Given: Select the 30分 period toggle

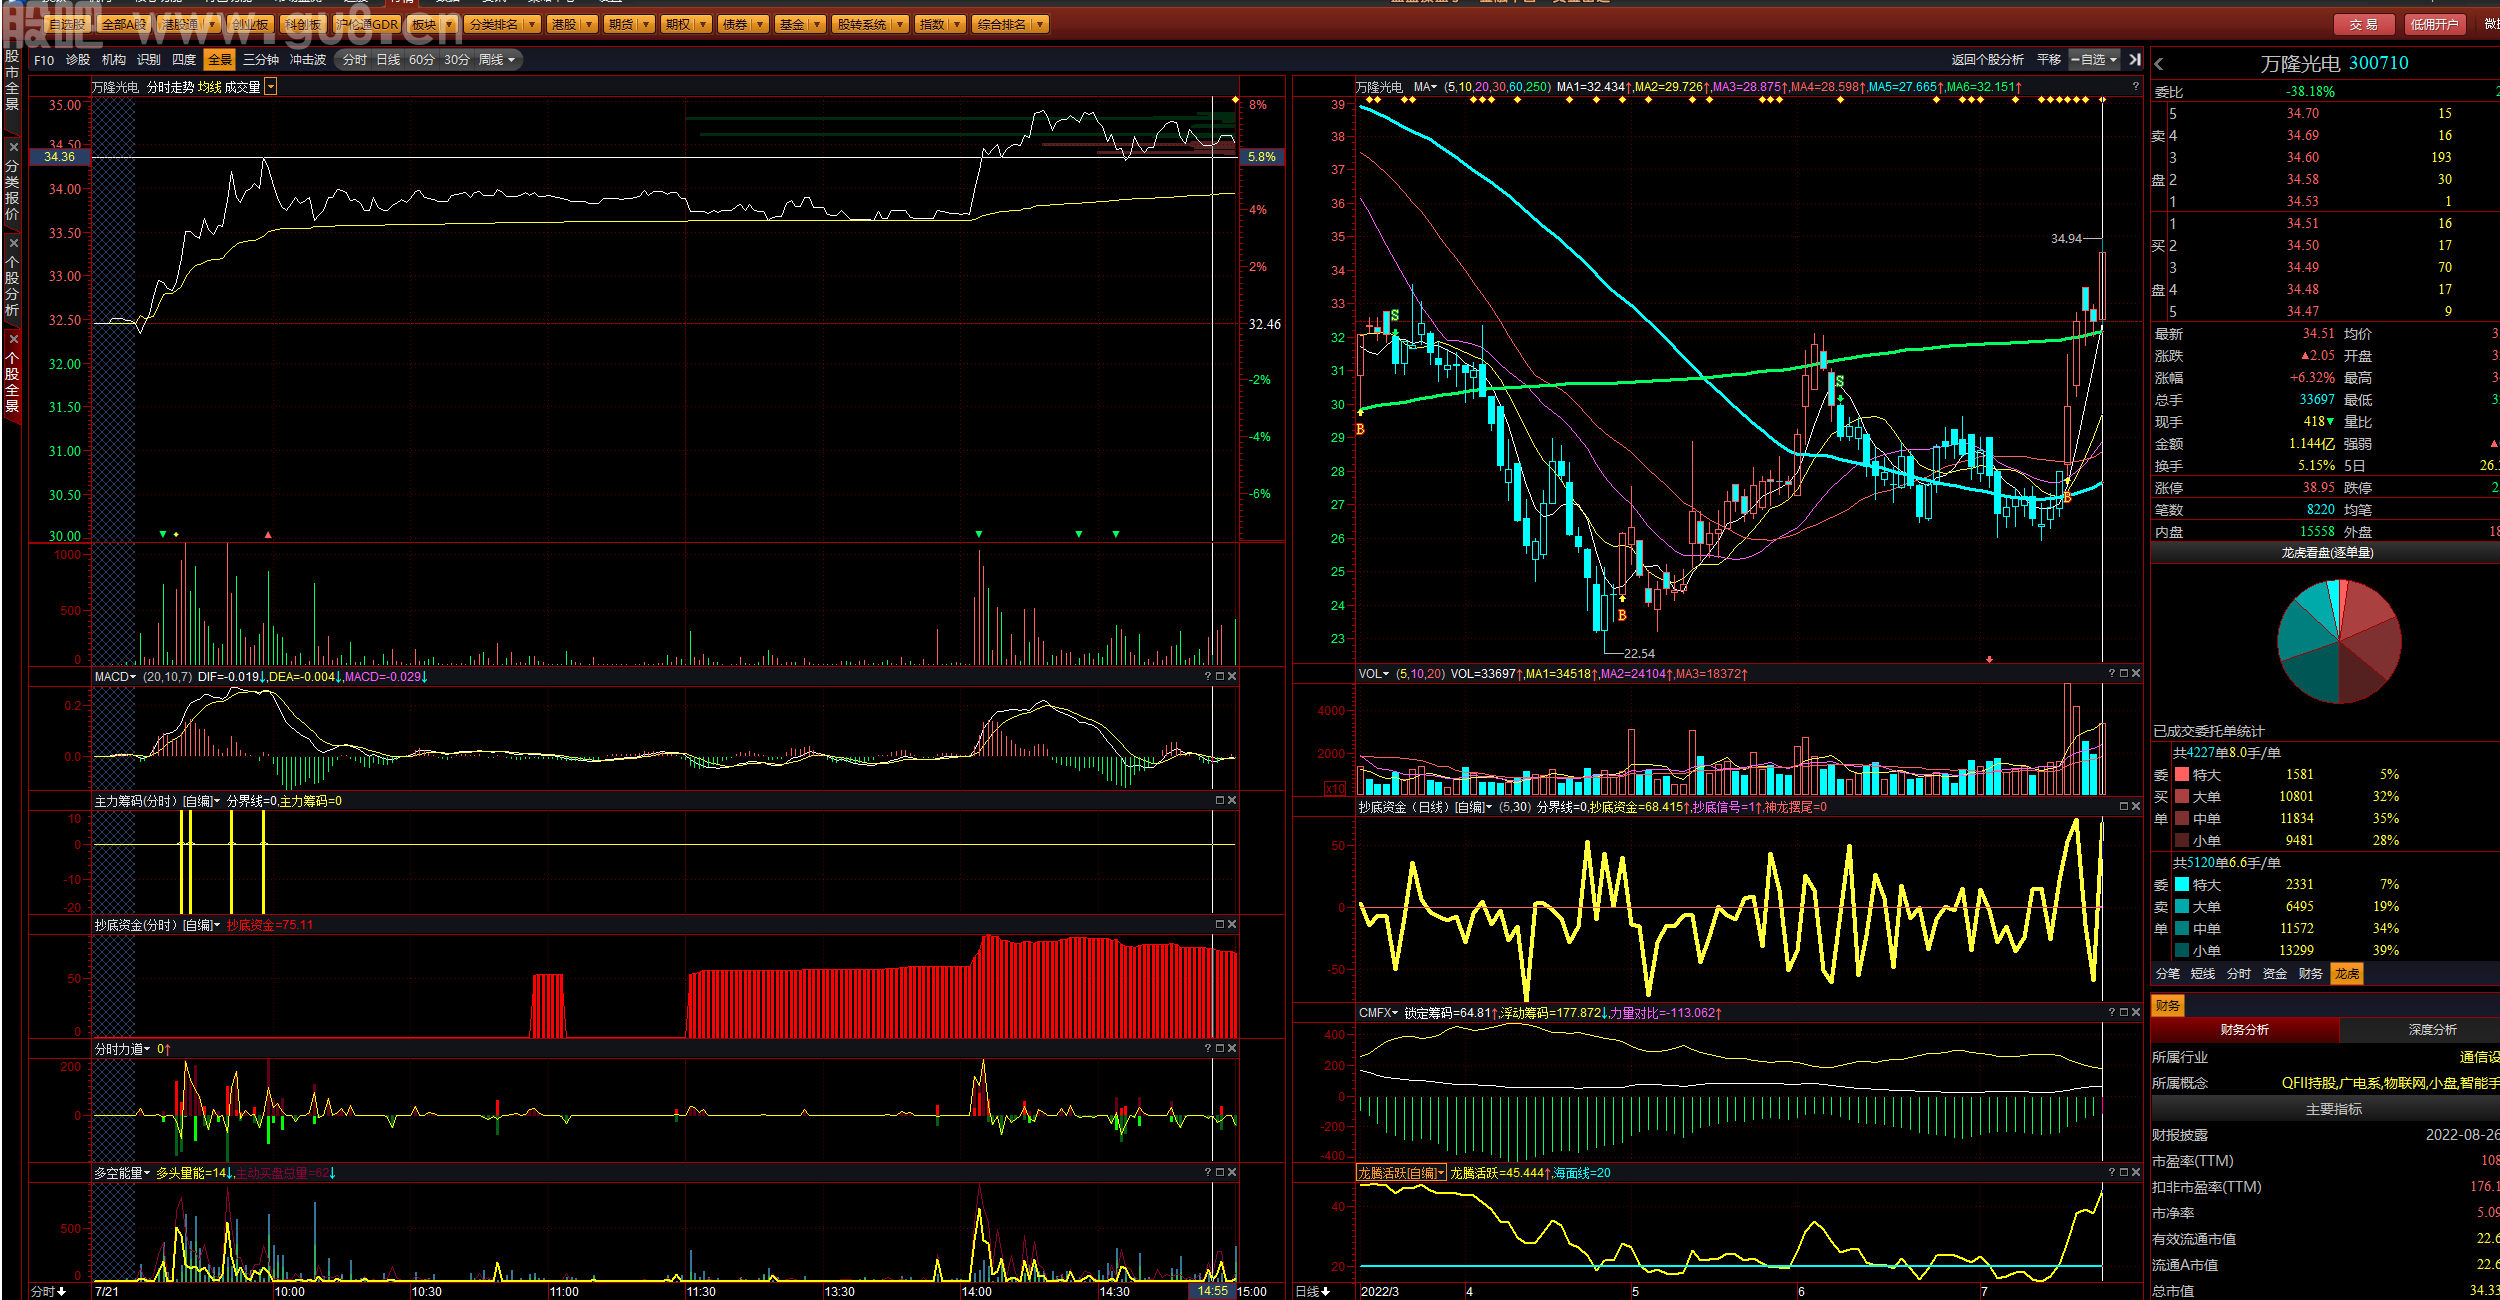Looking at the screenshot, I should [x=457, y=60].
